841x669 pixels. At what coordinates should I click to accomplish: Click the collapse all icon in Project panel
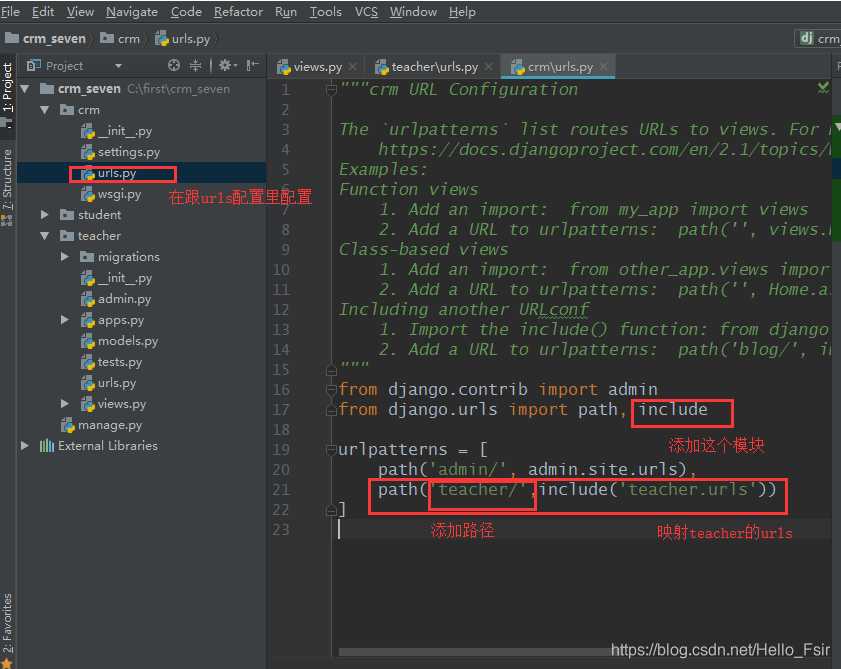coord(195,65)
